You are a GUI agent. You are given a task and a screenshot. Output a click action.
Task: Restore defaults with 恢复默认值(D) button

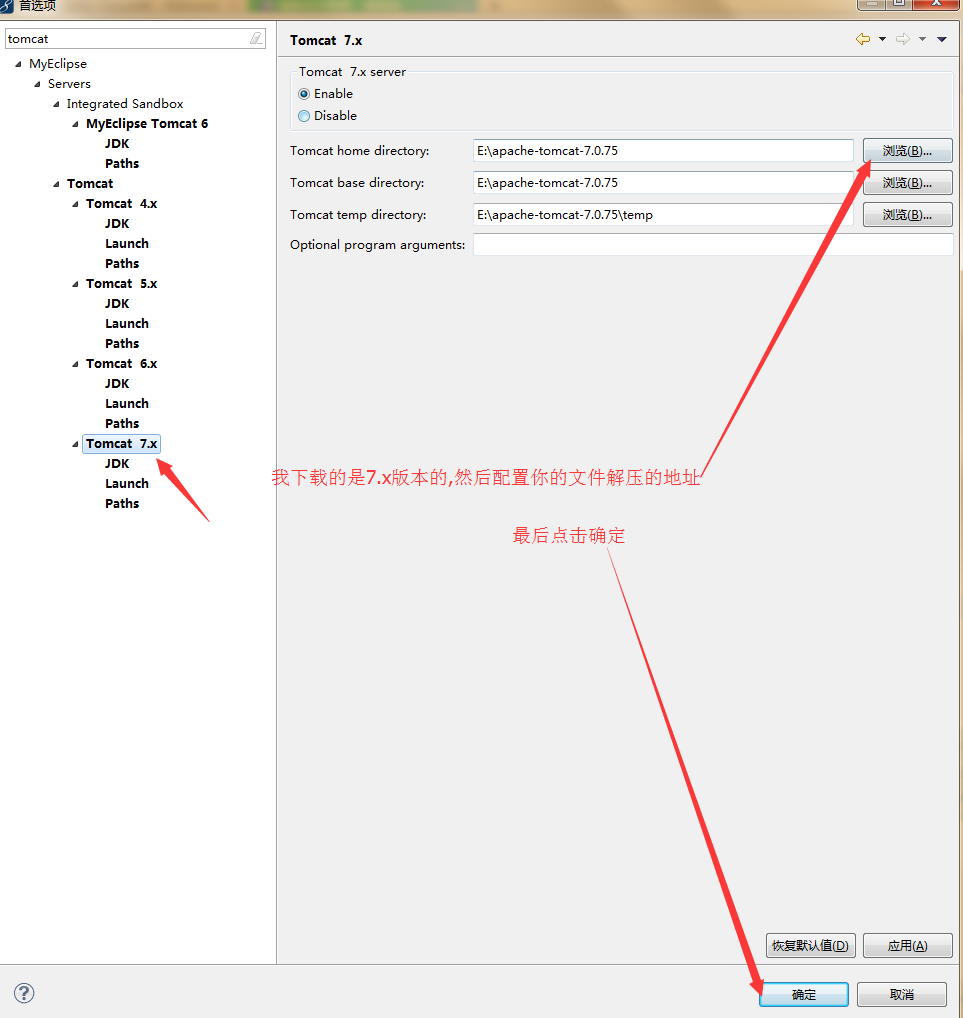810,946
